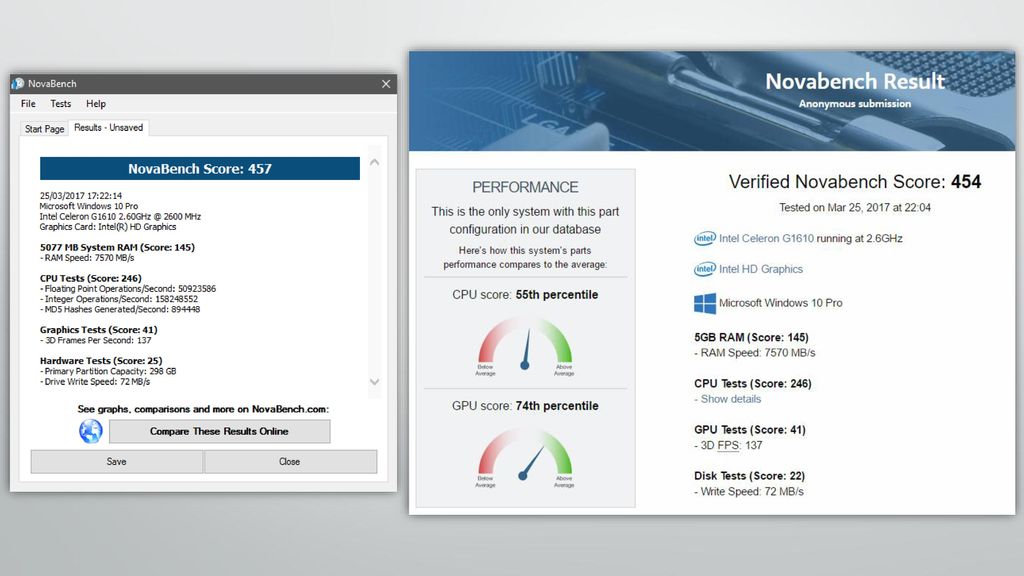Click the PERFORMANCE panel heading

click(525, 187)
